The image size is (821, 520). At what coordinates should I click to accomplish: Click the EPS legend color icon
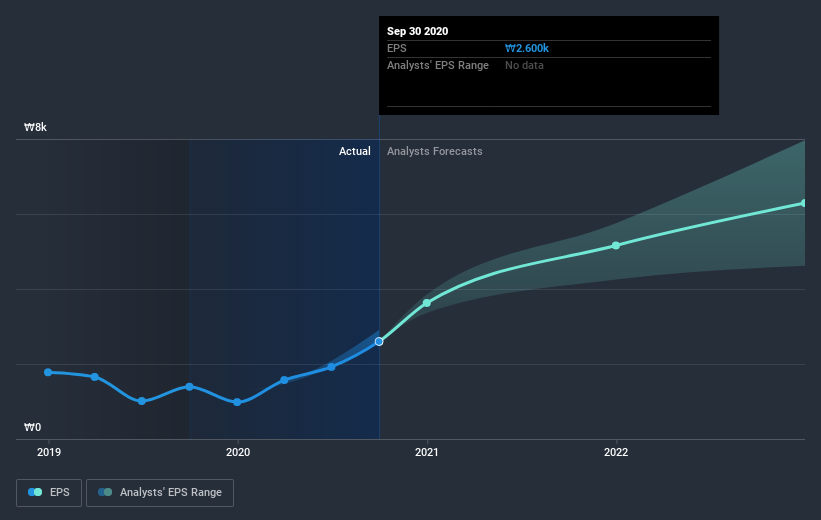(35, 492)
